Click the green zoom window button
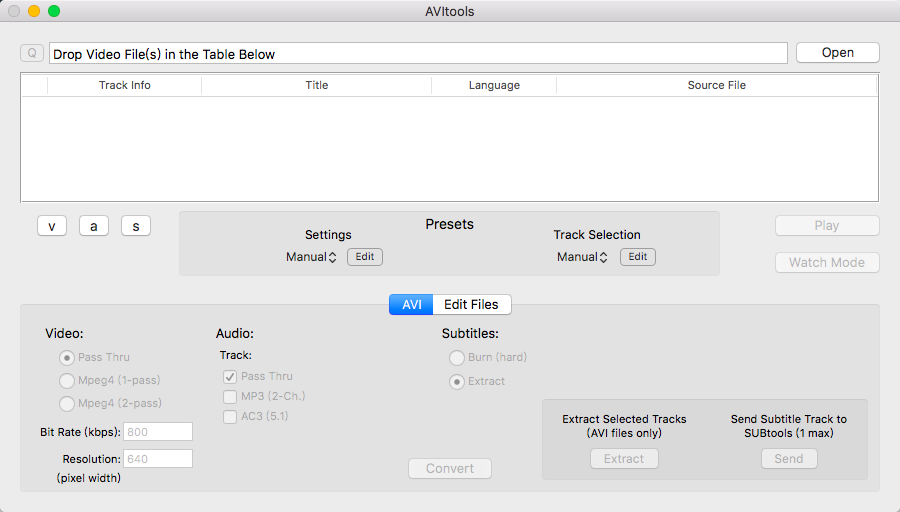 pyautogui.click(x=54, y=11)
